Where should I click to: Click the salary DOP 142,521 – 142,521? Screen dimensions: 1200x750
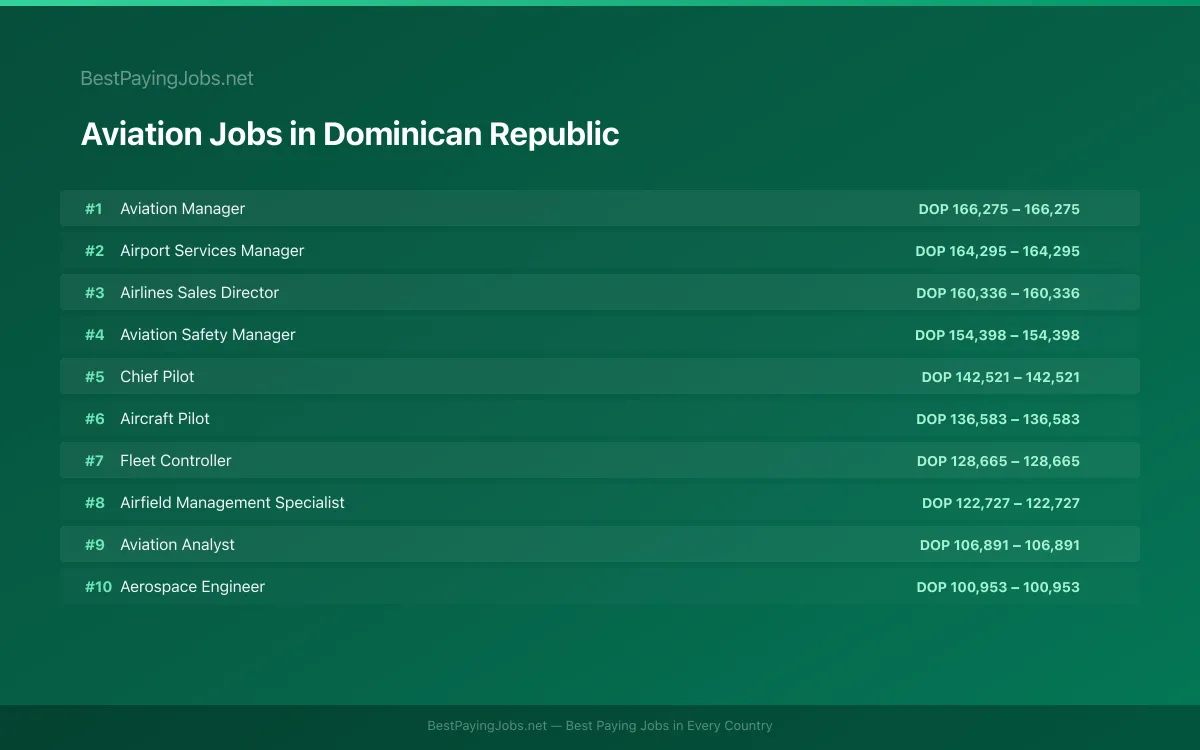1001,377
